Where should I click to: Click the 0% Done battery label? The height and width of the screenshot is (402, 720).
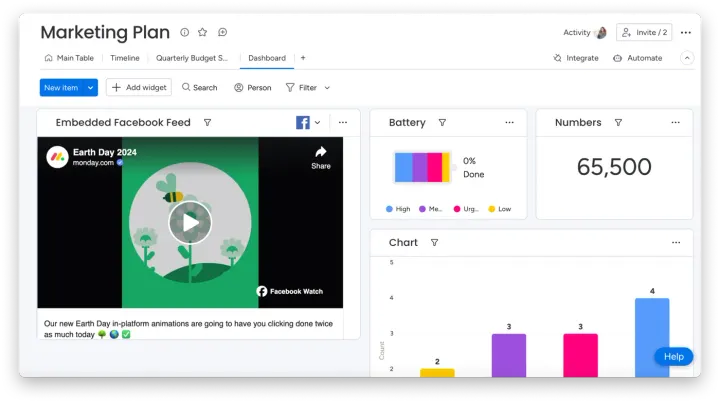coord(473,167)
